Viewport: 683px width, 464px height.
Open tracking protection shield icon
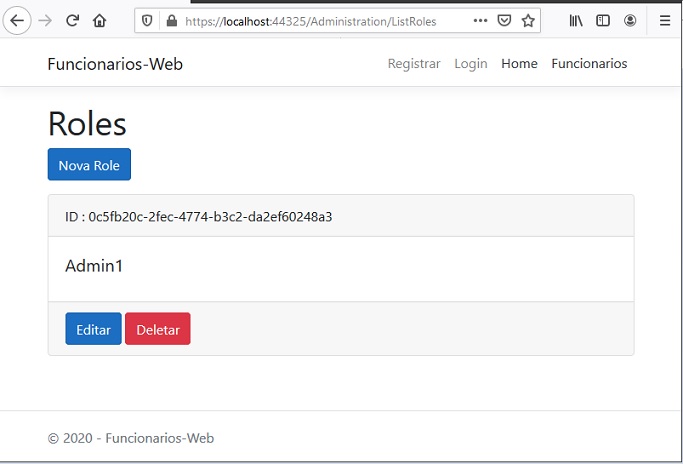(147, 20)
